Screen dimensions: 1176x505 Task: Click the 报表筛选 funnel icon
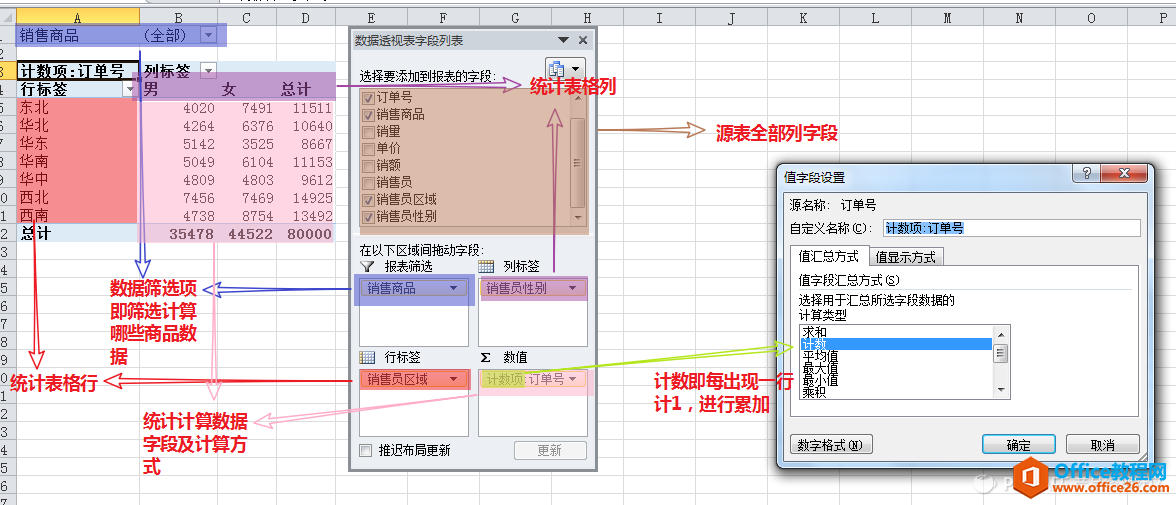coord(367,266)
